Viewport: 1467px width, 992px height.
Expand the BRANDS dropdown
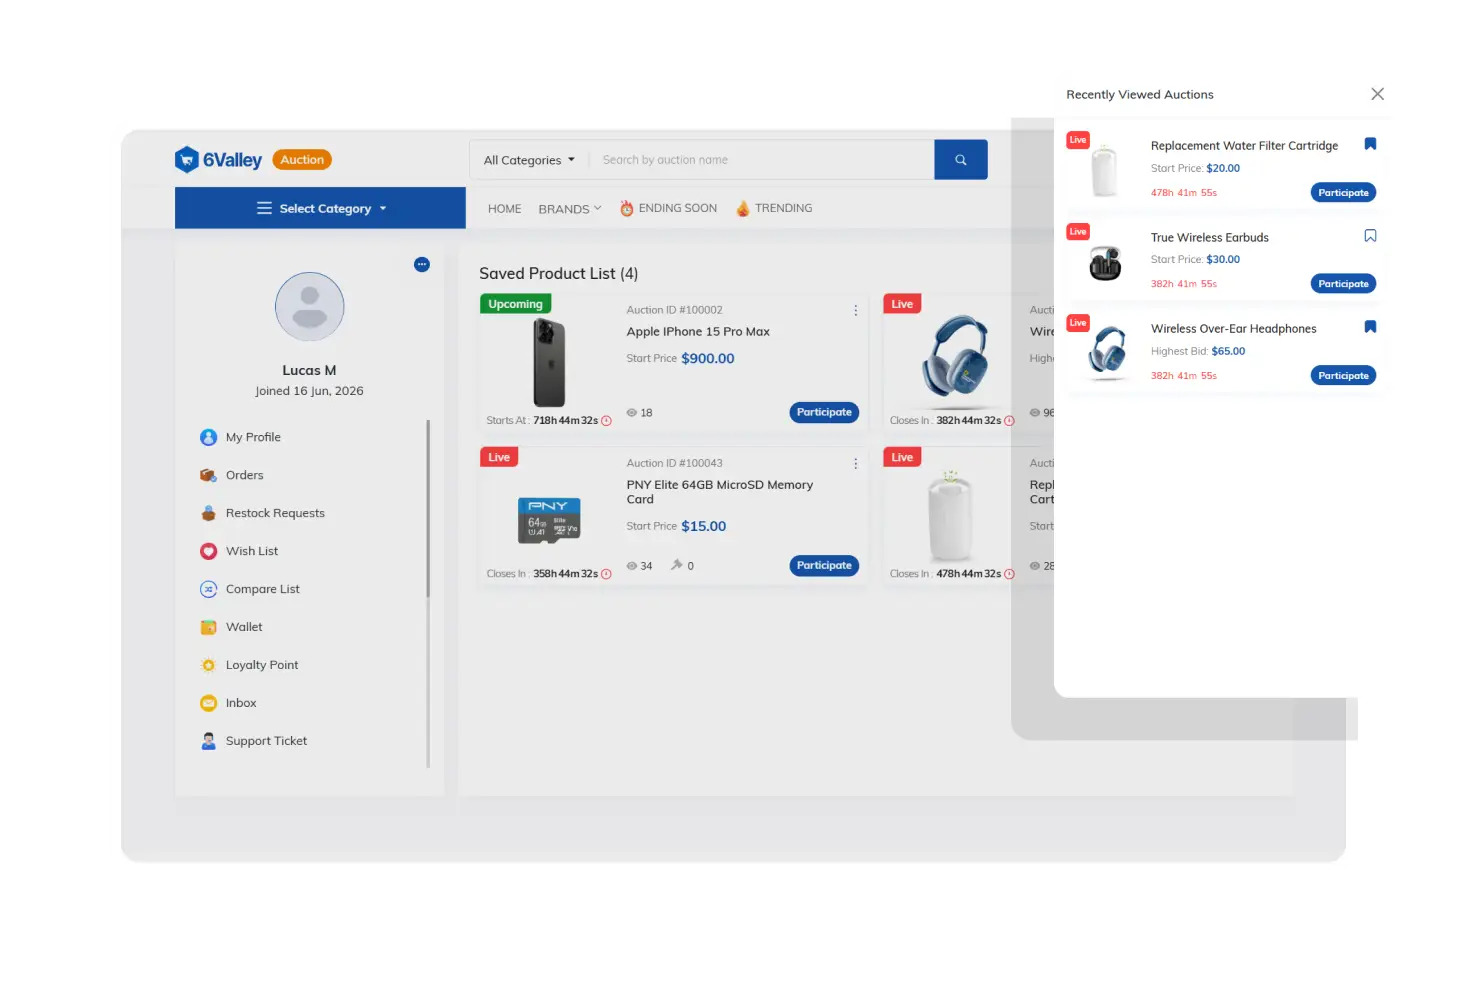pos(570,209)
